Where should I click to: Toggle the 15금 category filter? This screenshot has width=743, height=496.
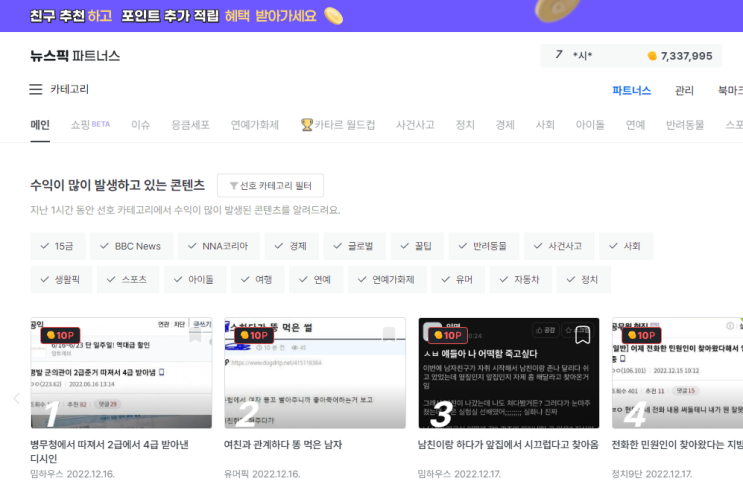58,246
